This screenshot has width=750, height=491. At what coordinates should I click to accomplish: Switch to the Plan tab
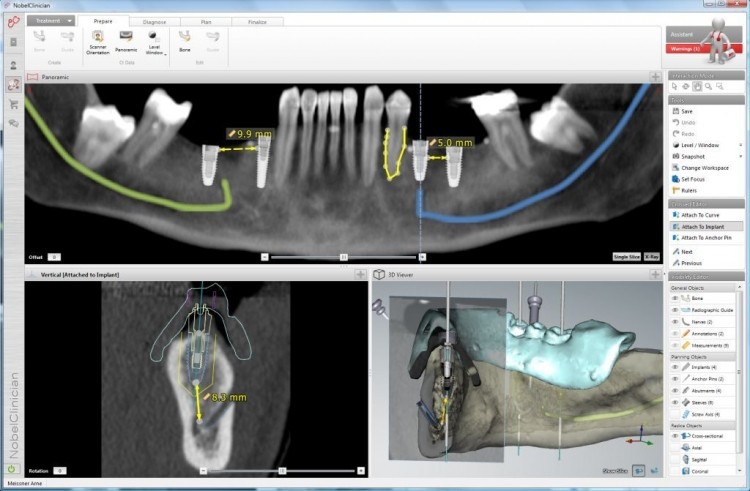pos(206,22)
